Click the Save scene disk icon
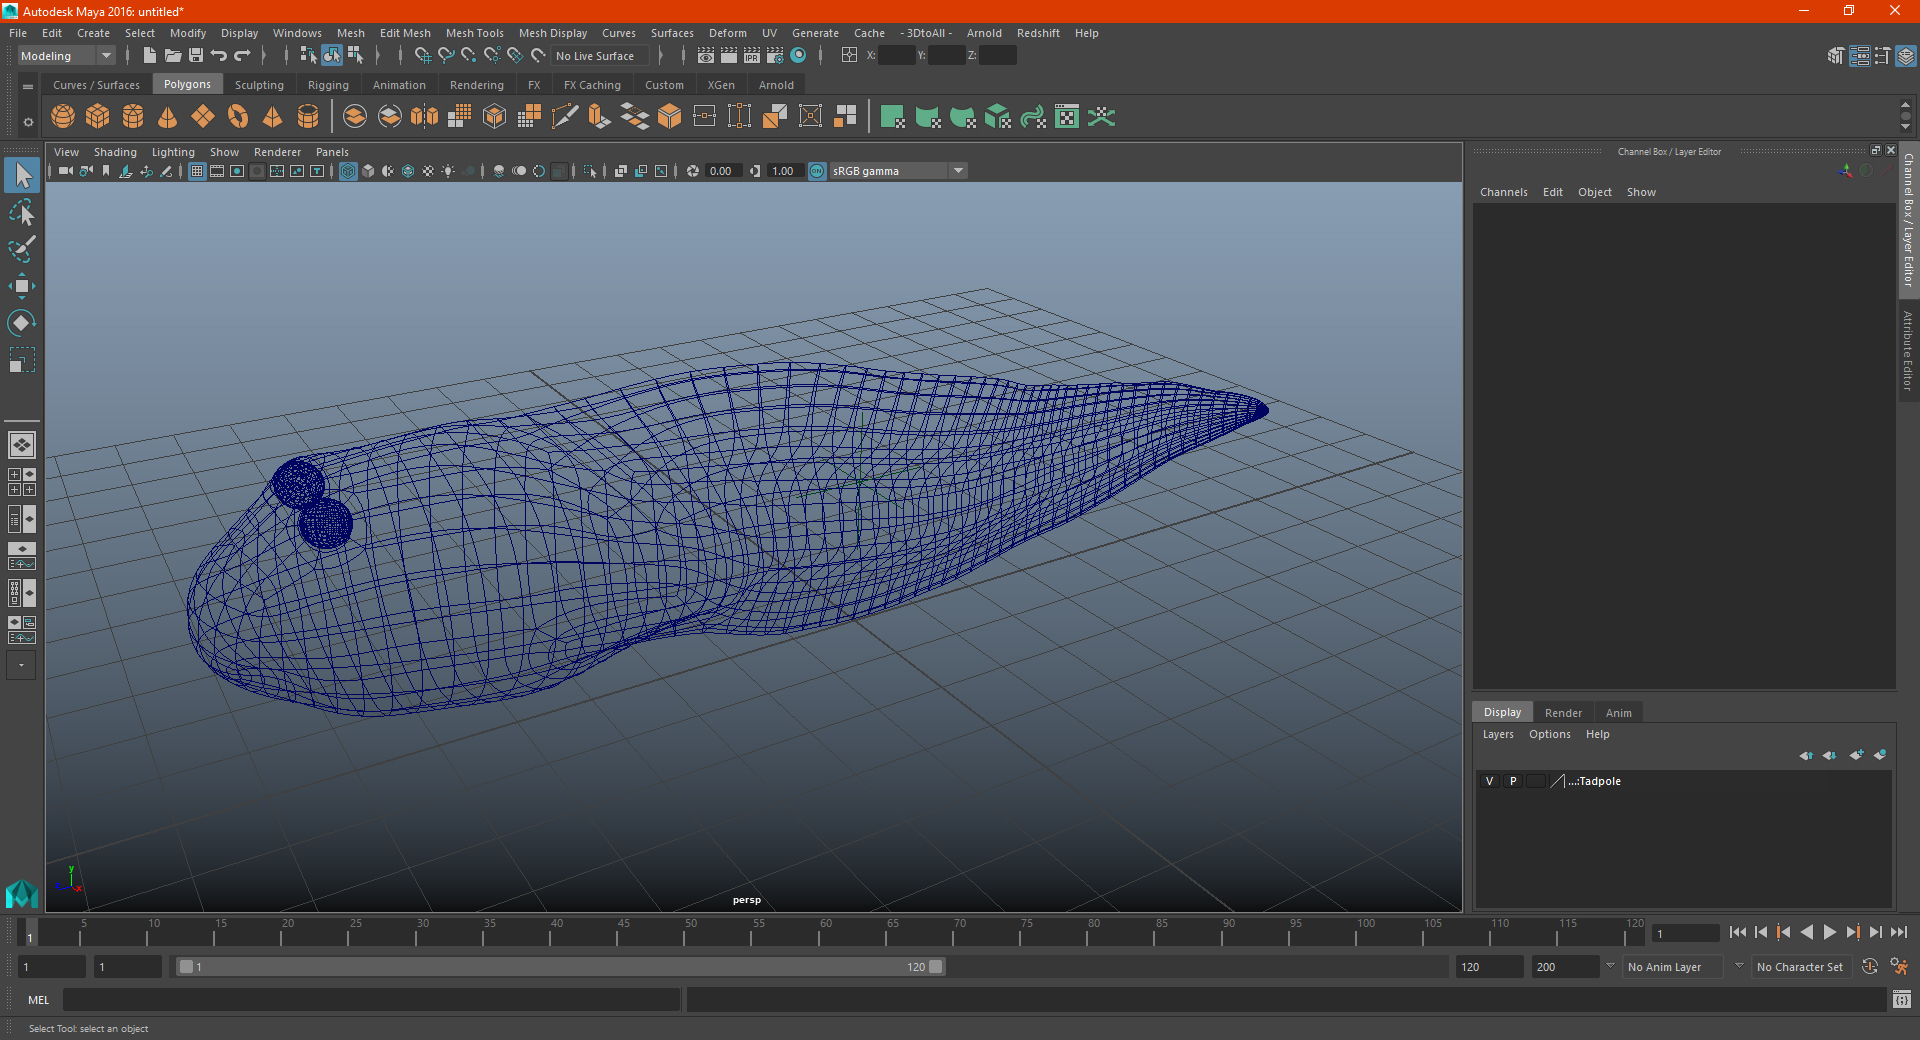This screenshot has width=1920, height=1040. click(196, 56)
